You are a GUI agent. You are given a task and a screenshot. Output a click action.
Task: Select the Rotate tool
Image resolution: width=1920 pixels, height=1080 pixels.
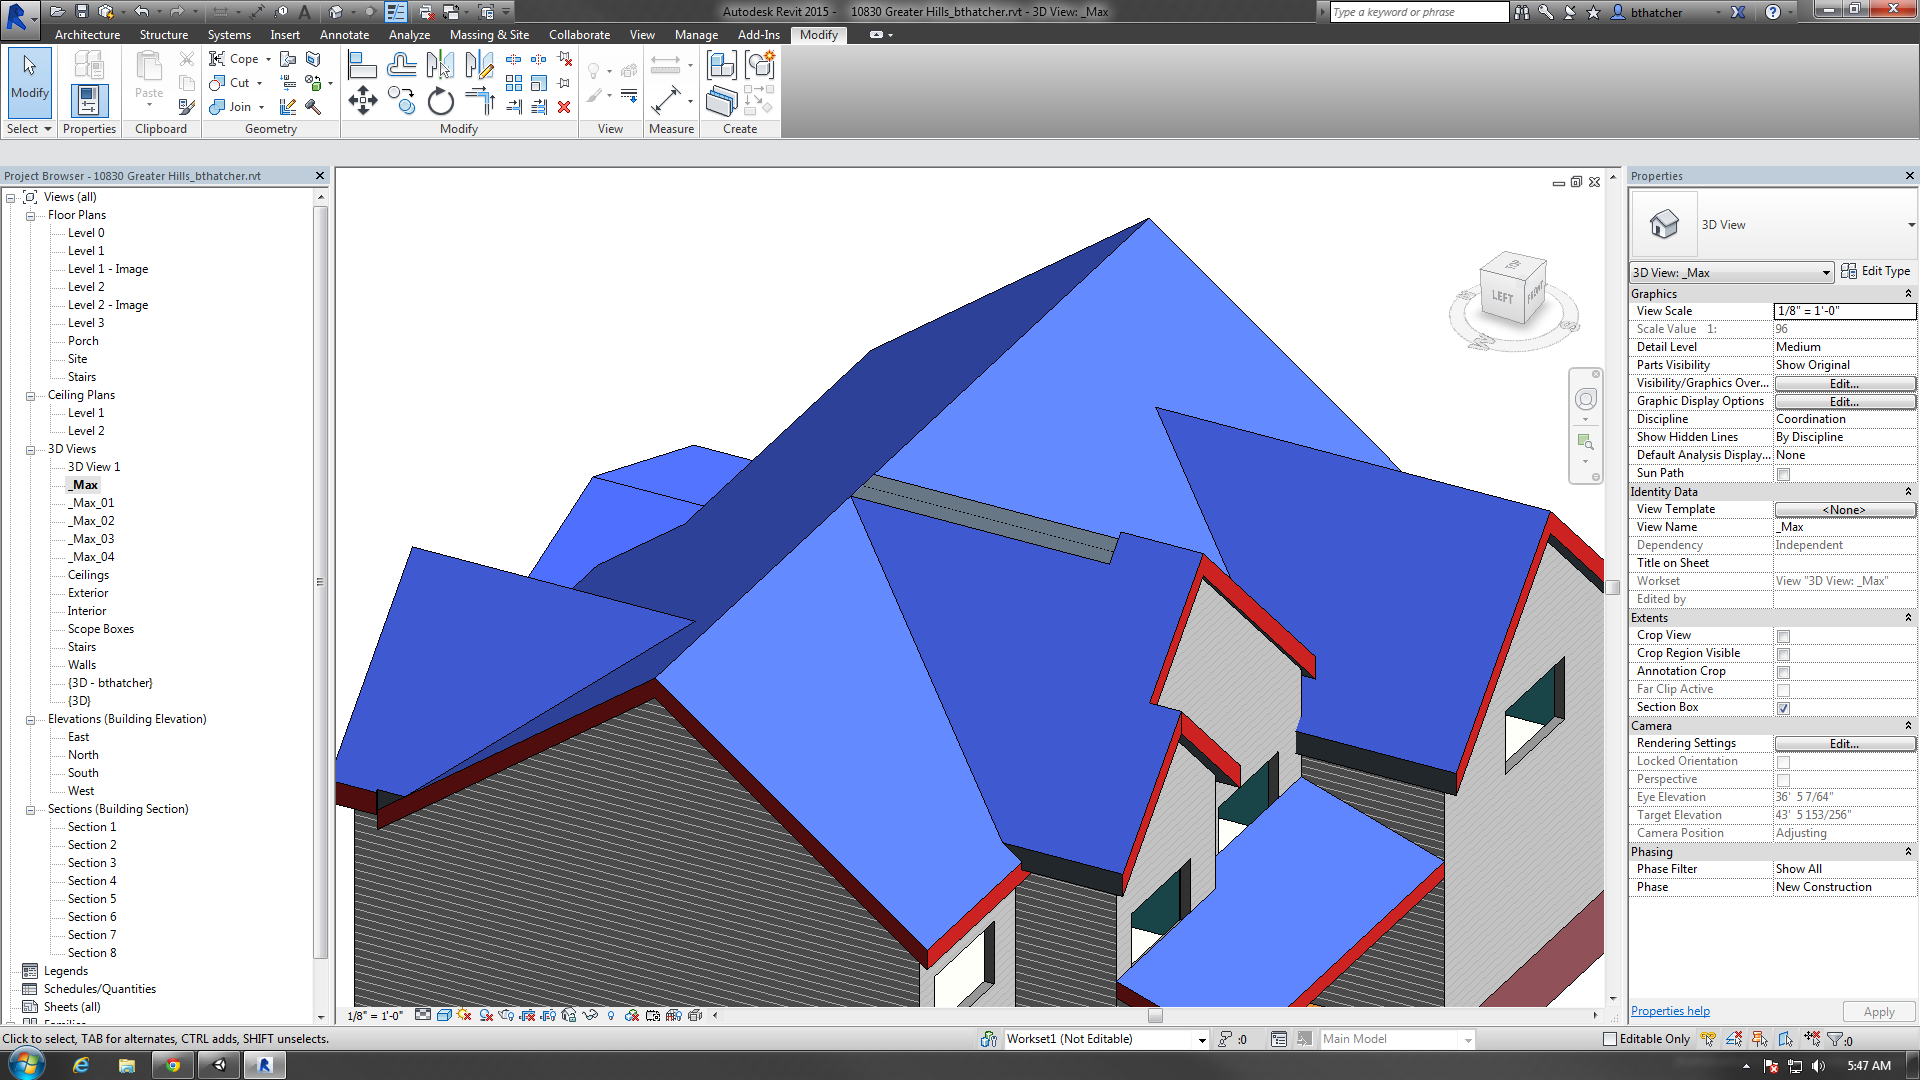point(440,101)
